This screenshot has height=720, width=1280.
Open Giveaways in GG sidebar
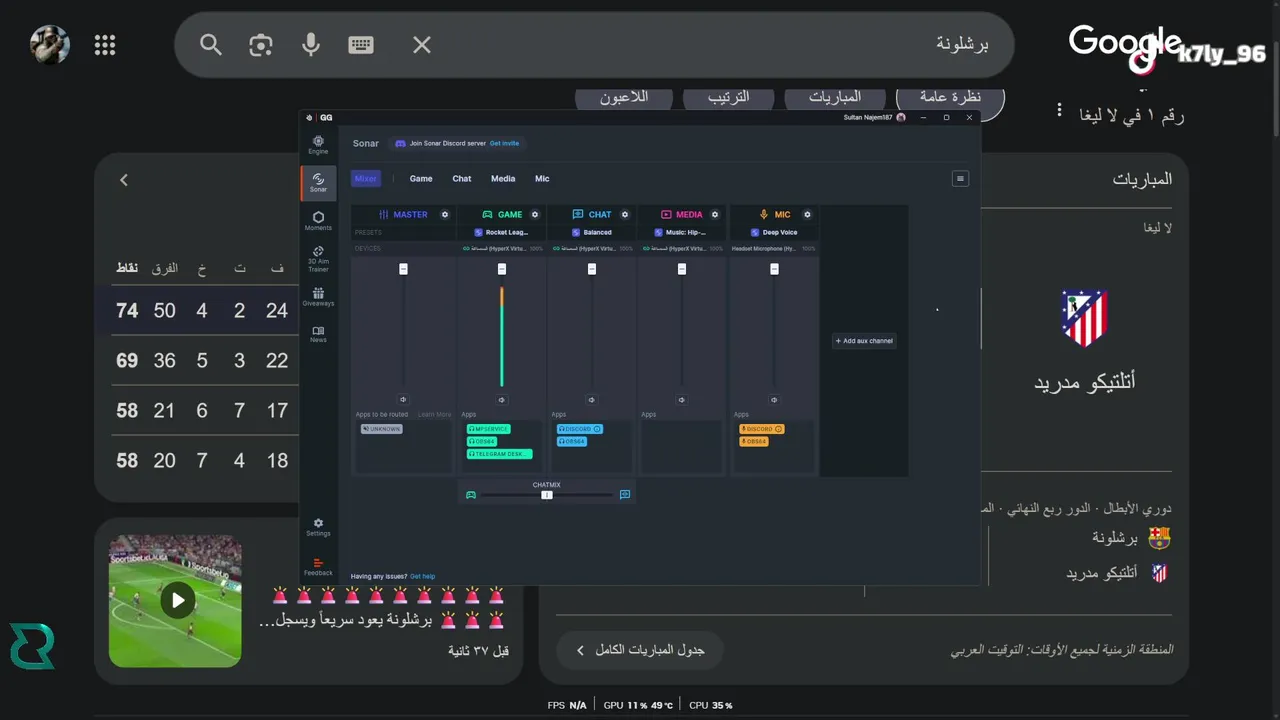point(318,297)
